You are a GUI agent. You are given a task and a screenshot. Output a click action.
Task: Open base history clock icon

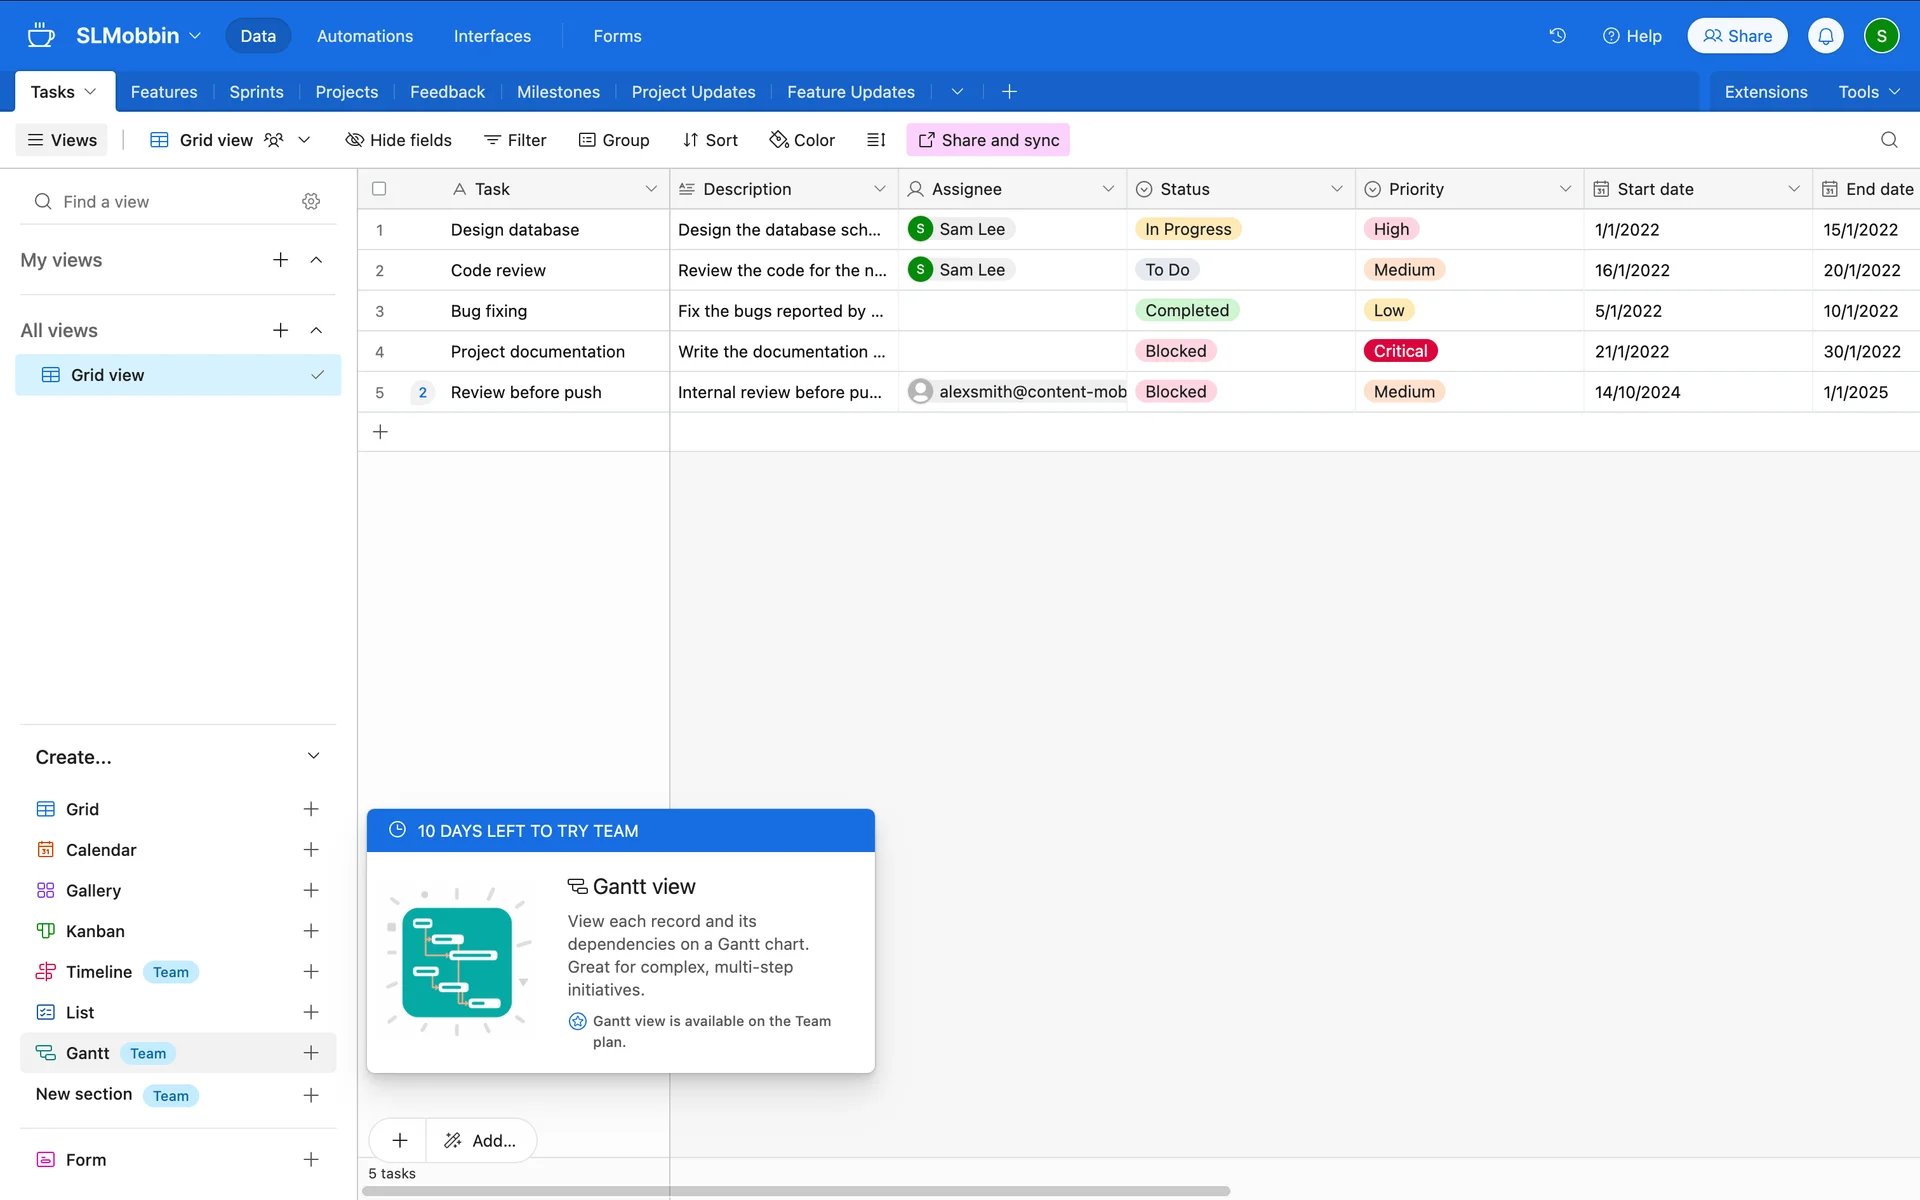tap(1557, 36)
